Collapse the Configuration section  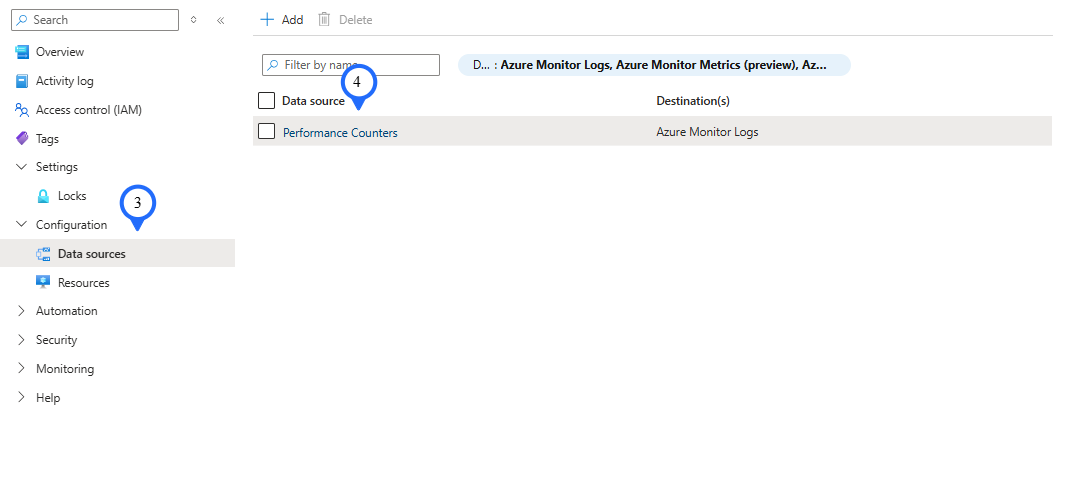(x=22, y=225)
